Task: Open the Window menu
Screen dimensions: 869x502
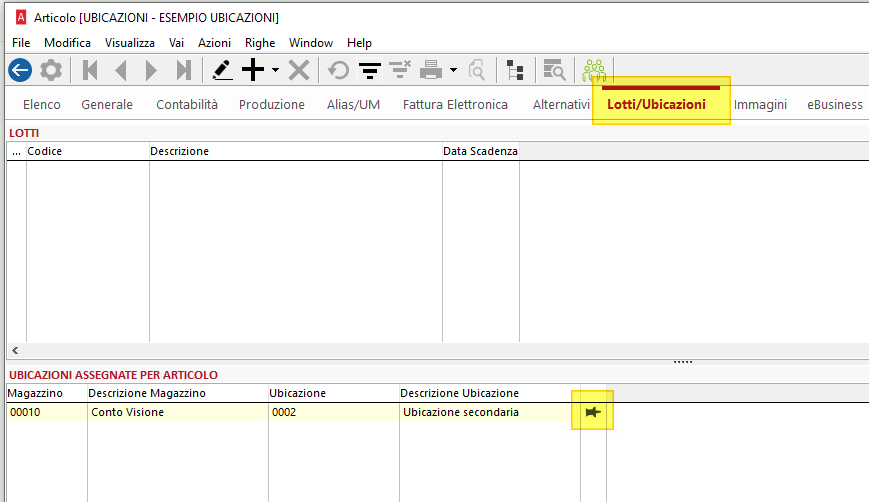Action: click(311, 43)
